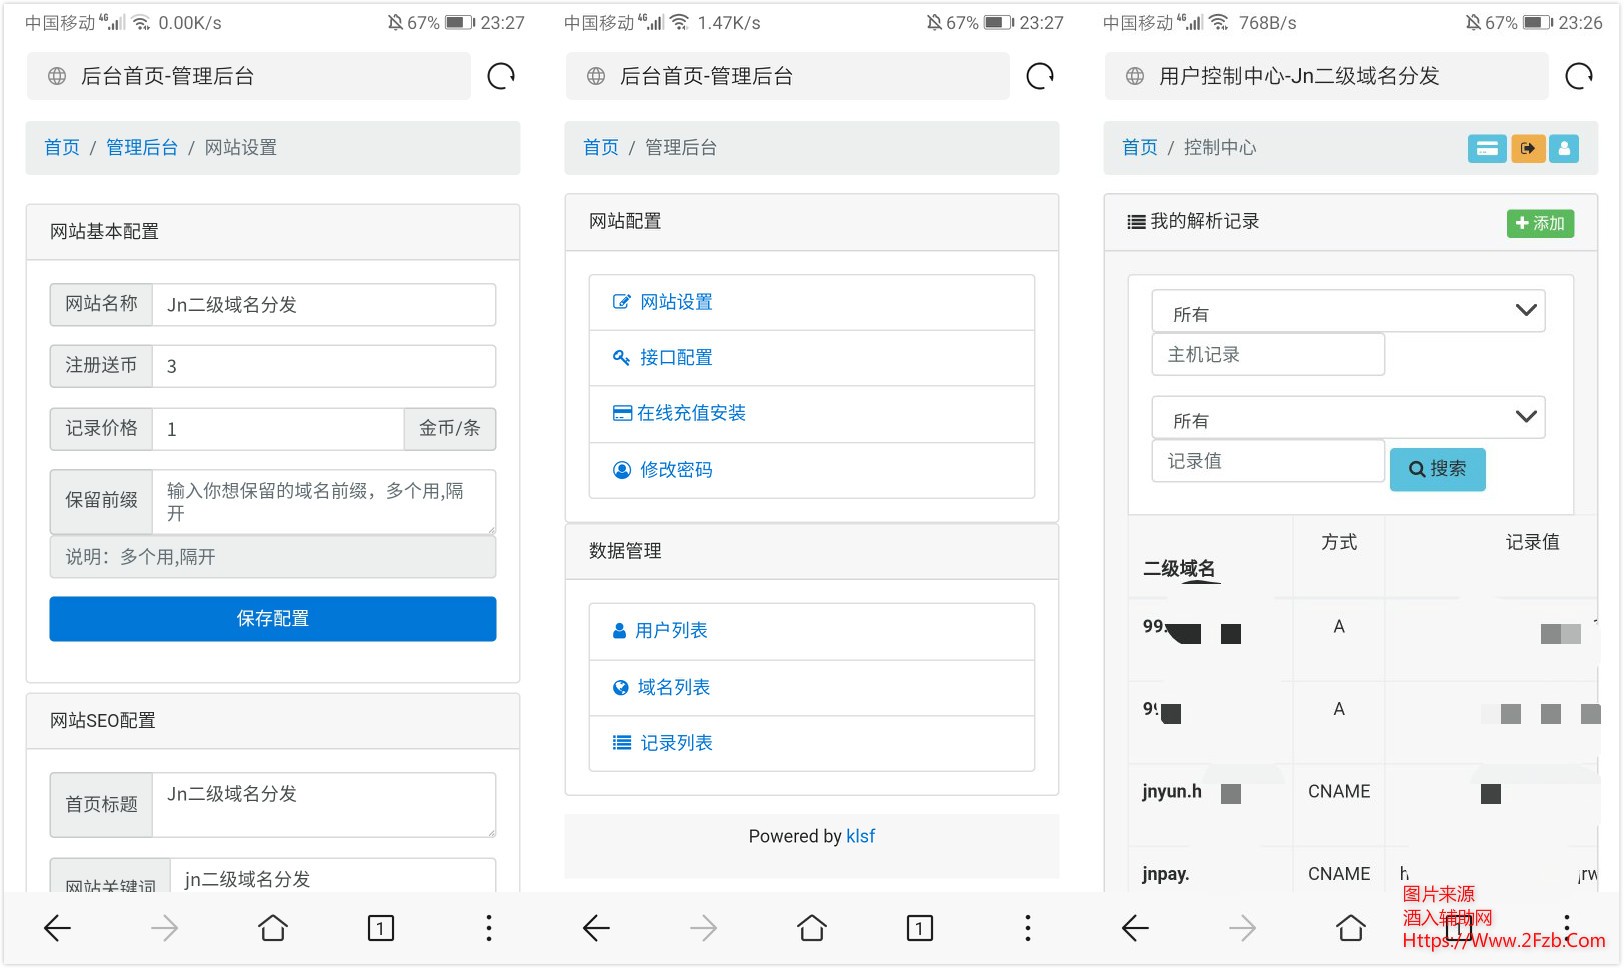Open the second 所有 dropdown above 记录值 field
1624x968 pixels.
click(1348, 419)
